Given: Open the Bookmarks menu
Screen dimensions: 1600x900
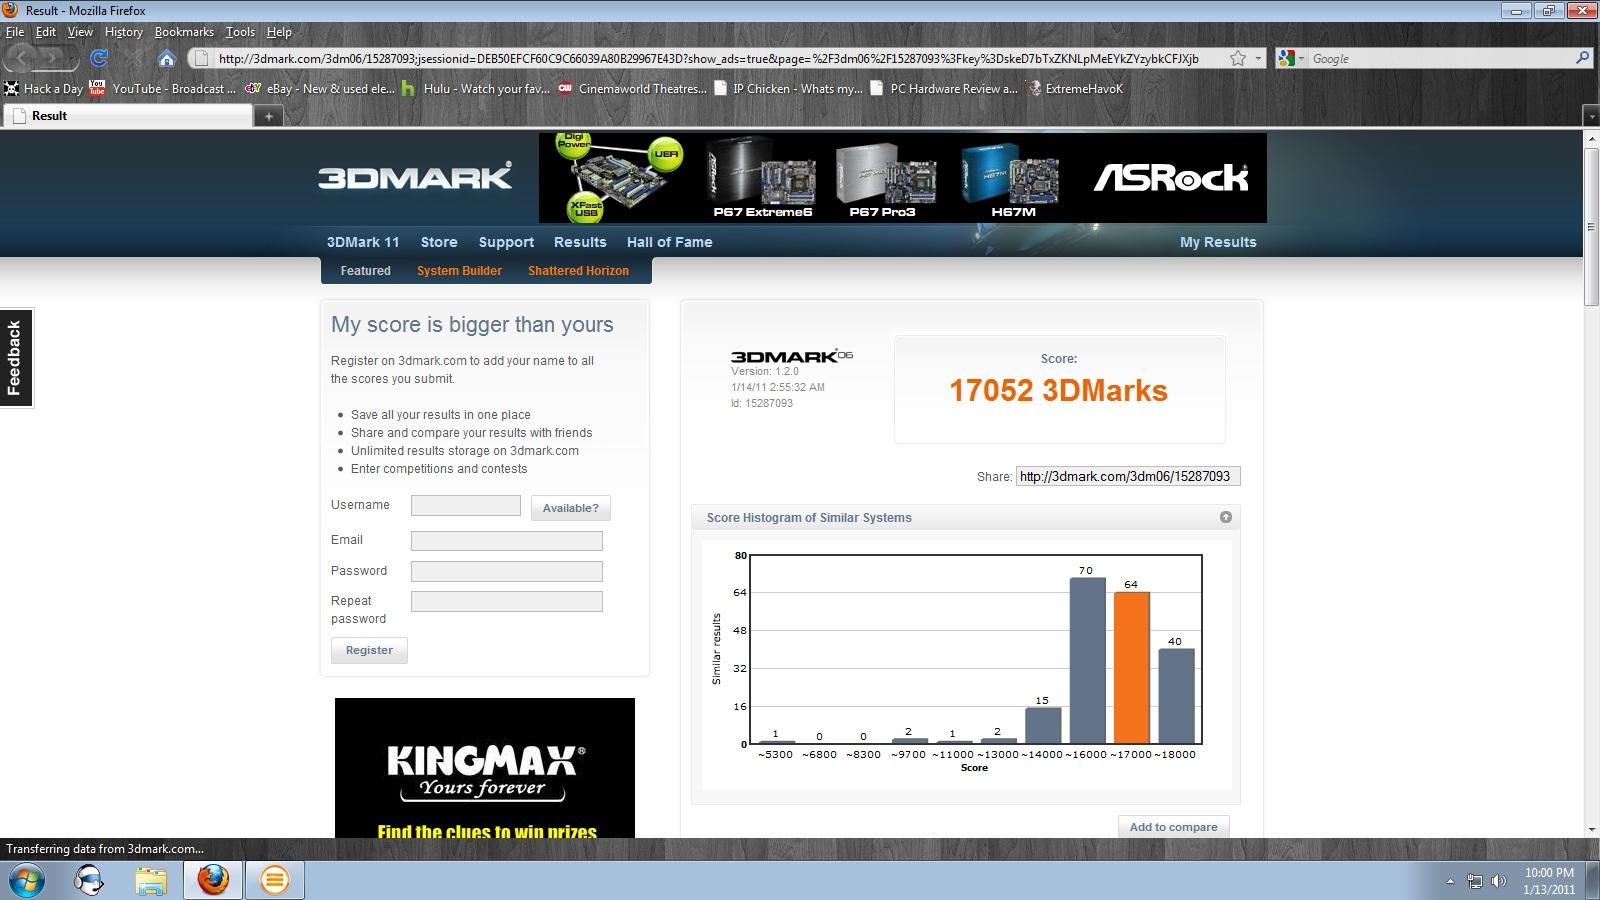Looking at the screenshot, I should [184, 32].
